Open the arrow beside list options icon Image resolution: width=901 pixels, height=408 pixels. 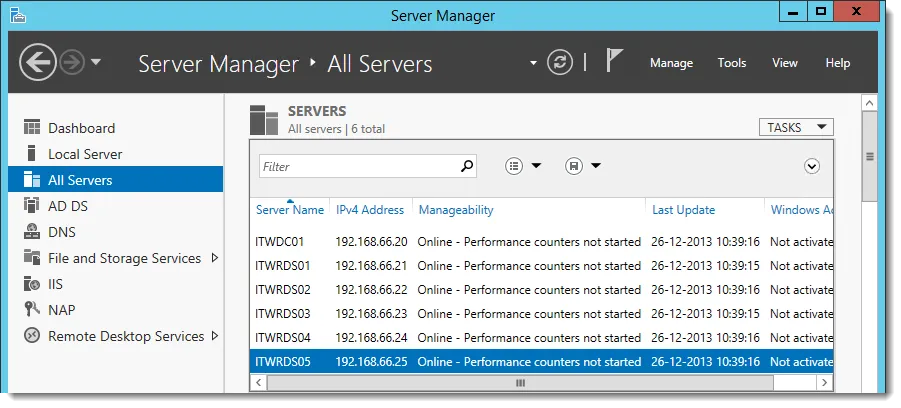(536, 165)
